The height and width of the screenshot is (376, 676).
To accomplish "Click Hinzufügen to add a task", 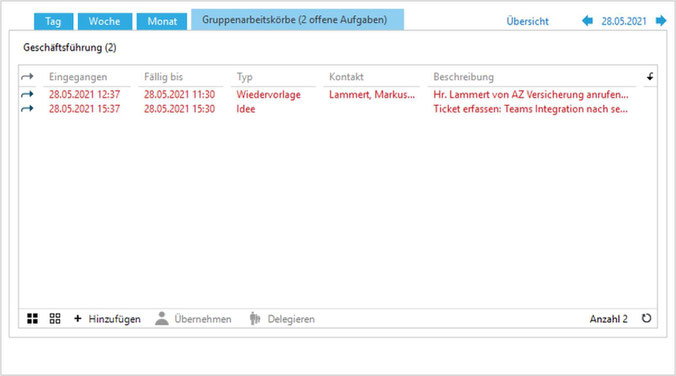I will [107, 319].
